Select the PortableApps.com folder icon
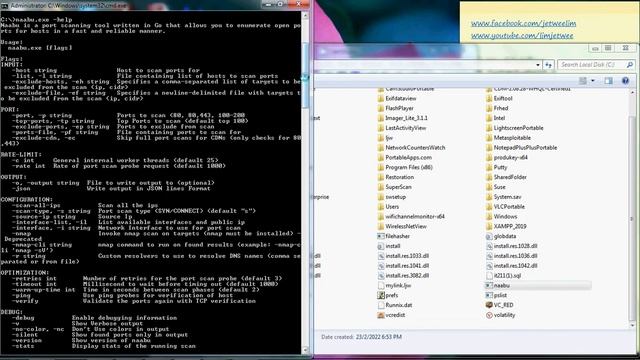The width and height of the screenshot is (640, 360). point(381,157)
